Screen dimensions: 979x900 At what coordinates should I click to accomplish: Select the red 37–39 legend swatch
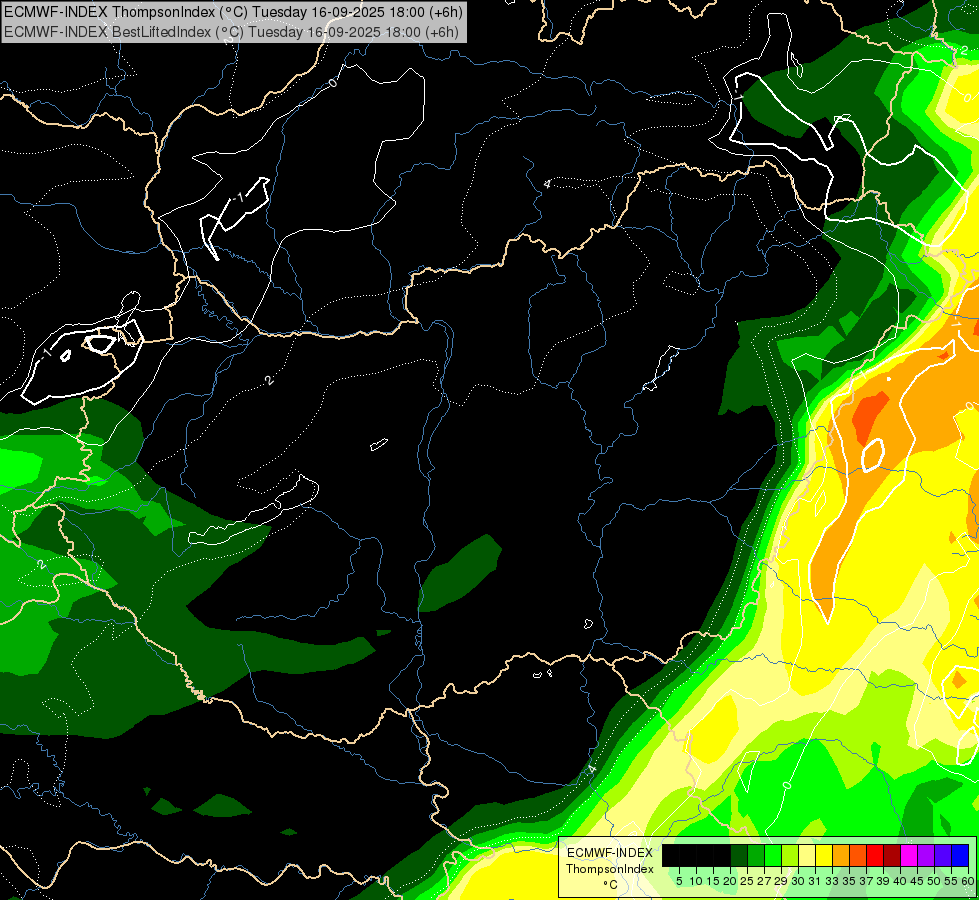point(875,856)
